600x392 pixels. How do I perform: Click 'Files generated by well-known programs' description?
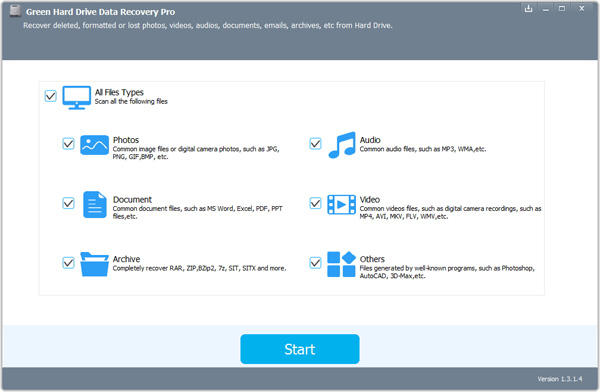[x=447, y=272]
